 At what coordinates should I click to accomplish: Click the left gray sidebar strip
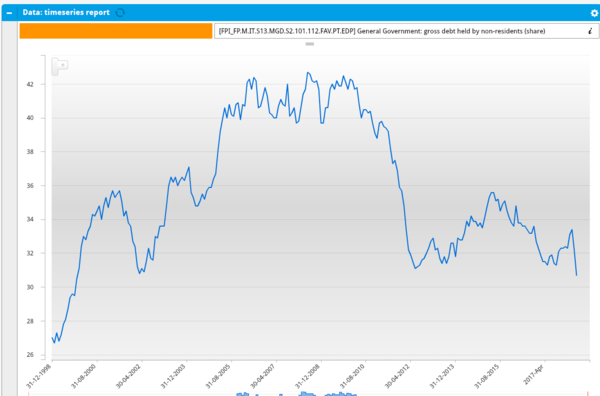(x=10, y=209)
